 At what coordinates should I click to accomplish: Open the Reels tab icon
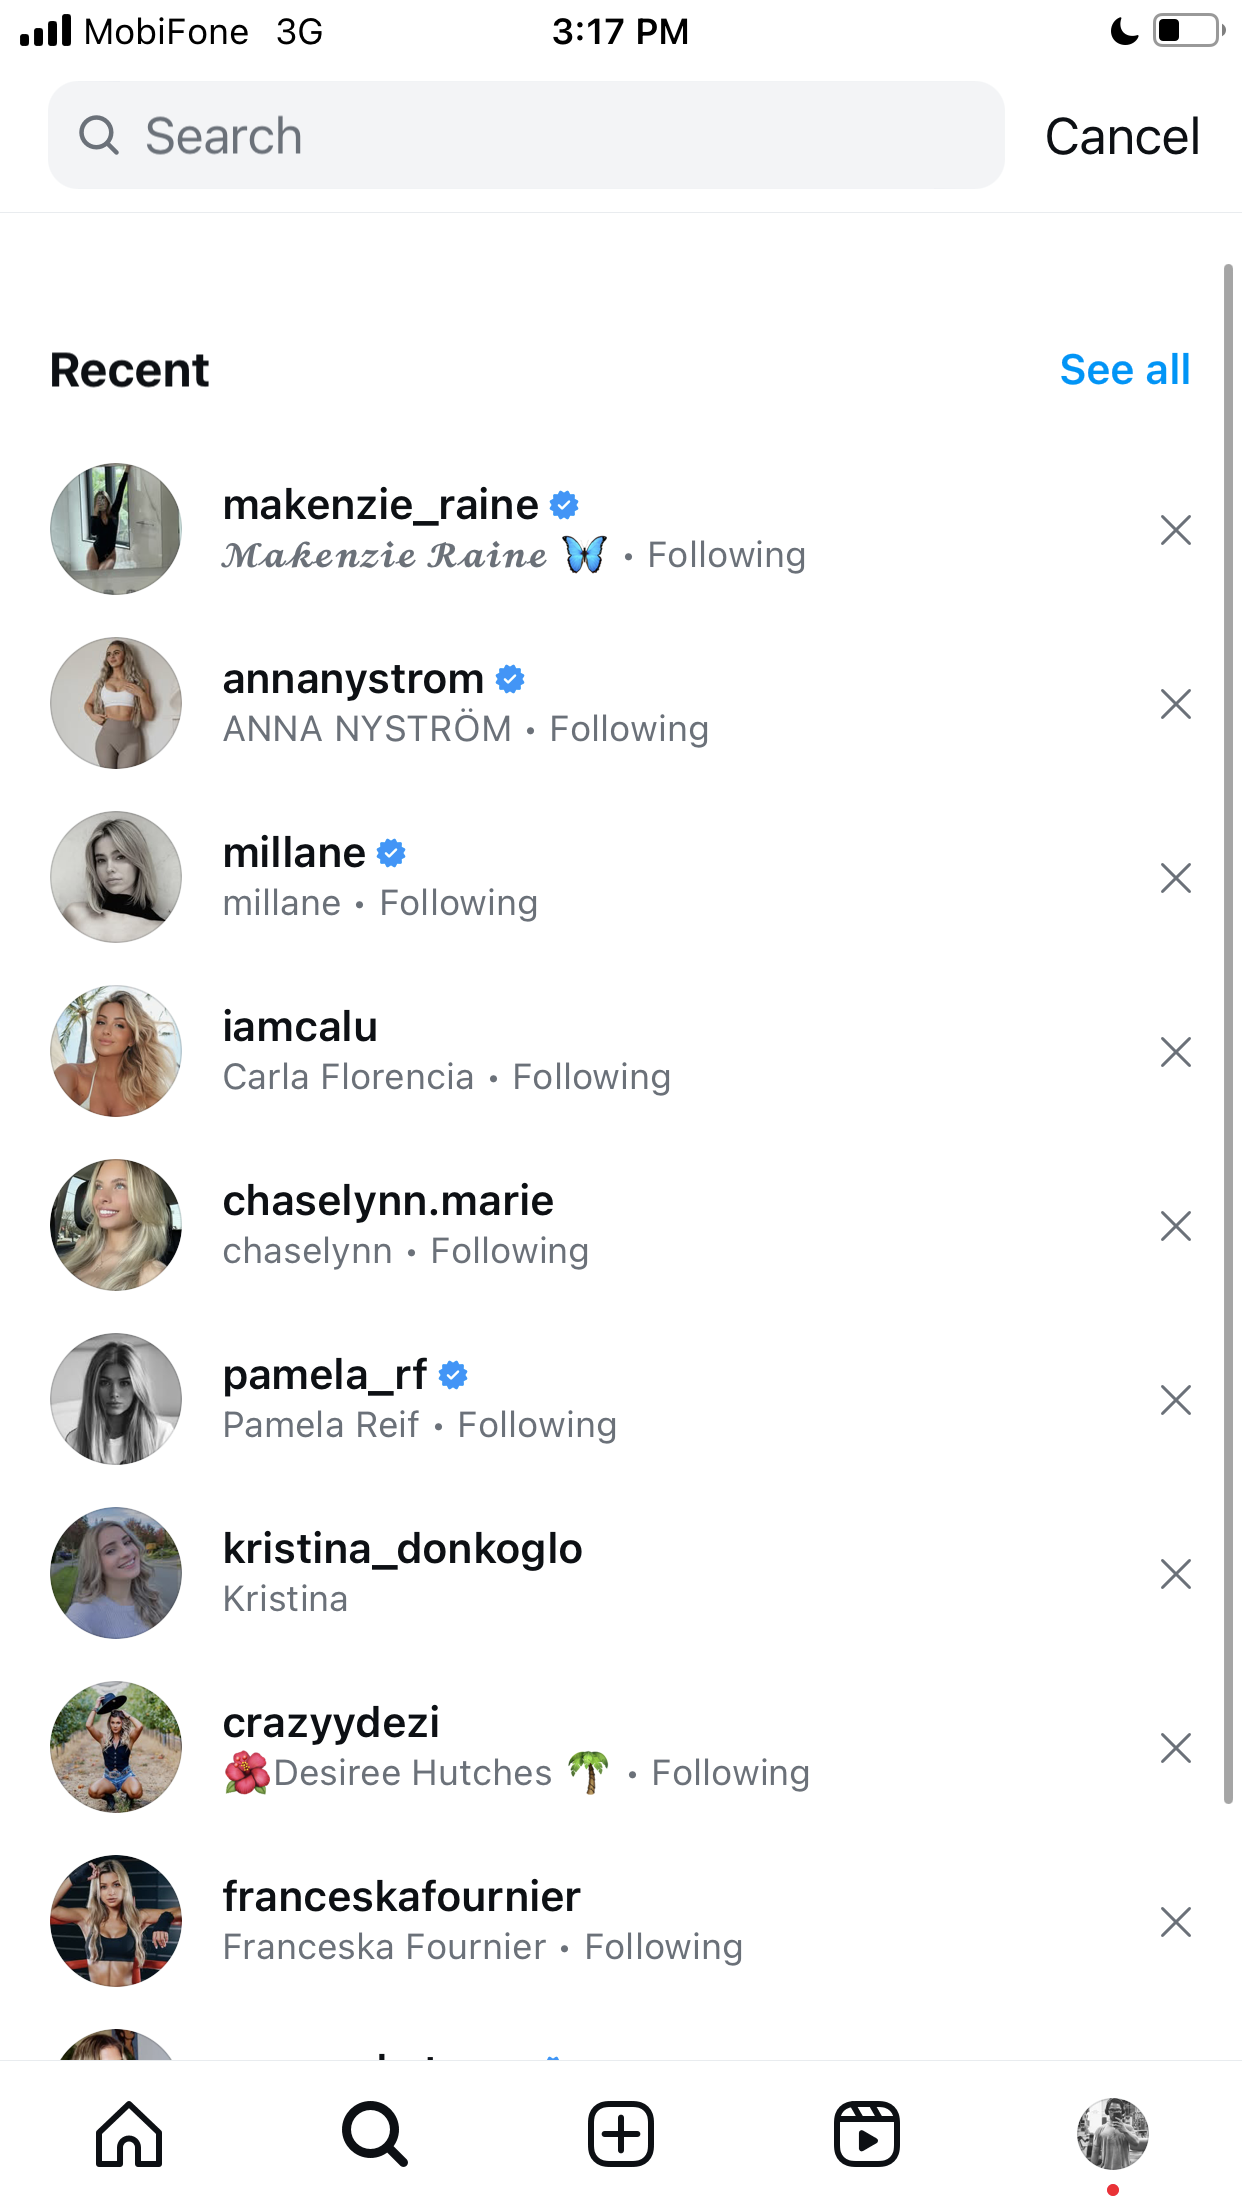(867, 2134)
